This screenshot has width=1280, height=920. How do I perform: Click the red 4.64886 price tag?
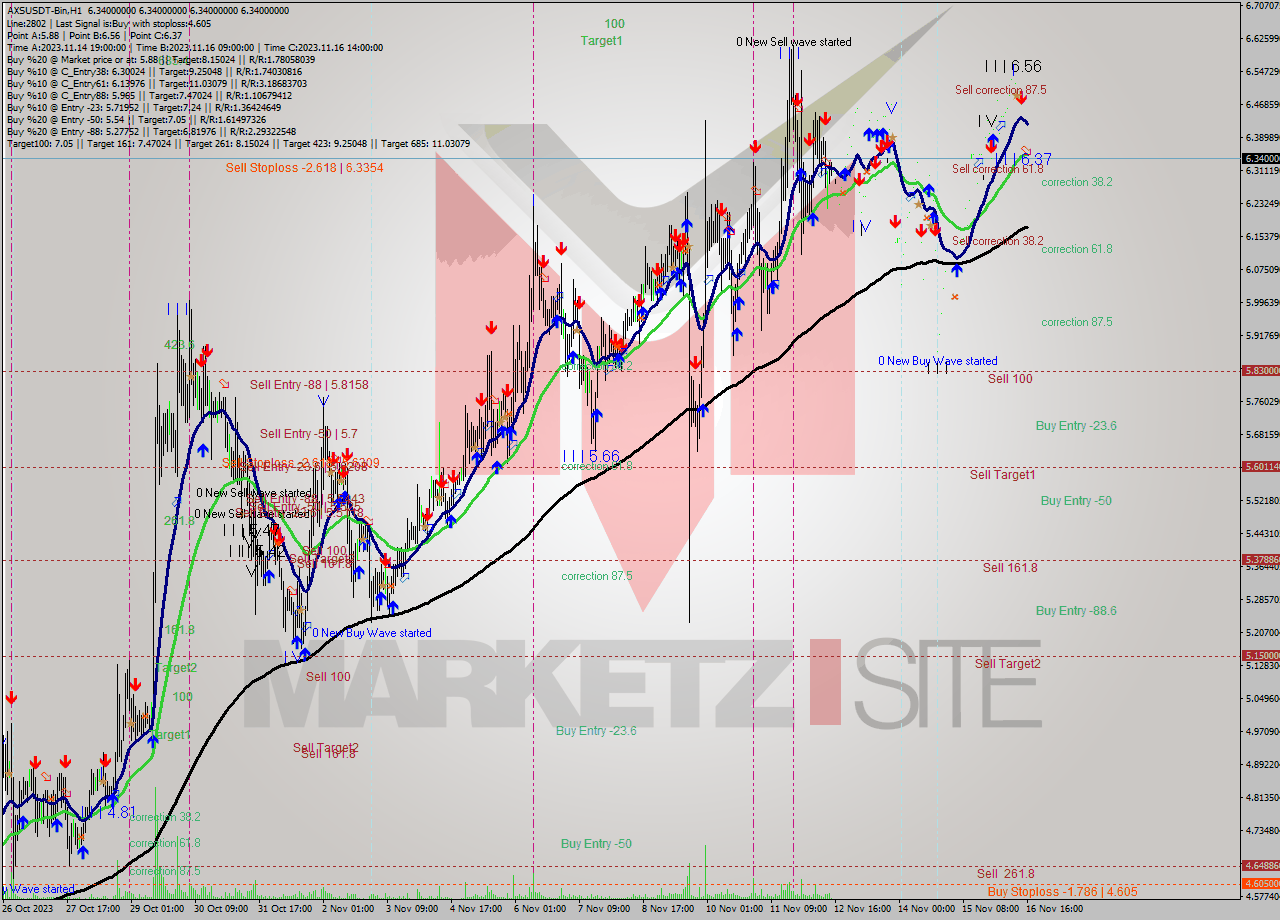coord(1260,866)
